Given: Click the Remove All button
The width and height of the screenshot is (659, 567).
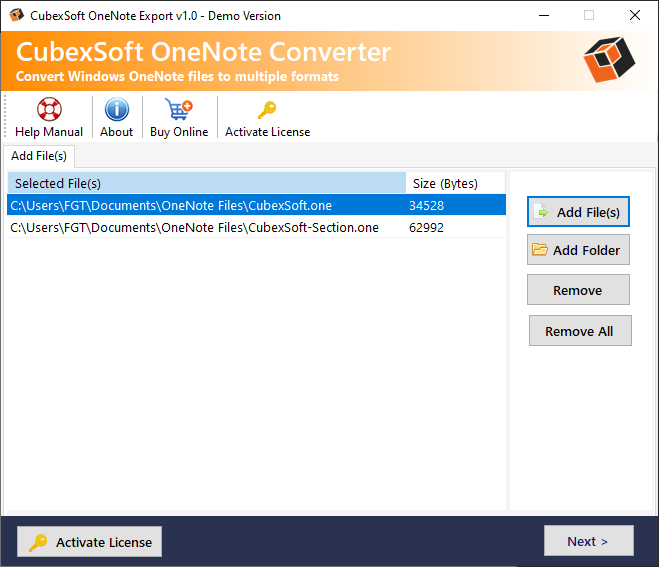Looking at the screenshot, I should click(x=580, y=331).
